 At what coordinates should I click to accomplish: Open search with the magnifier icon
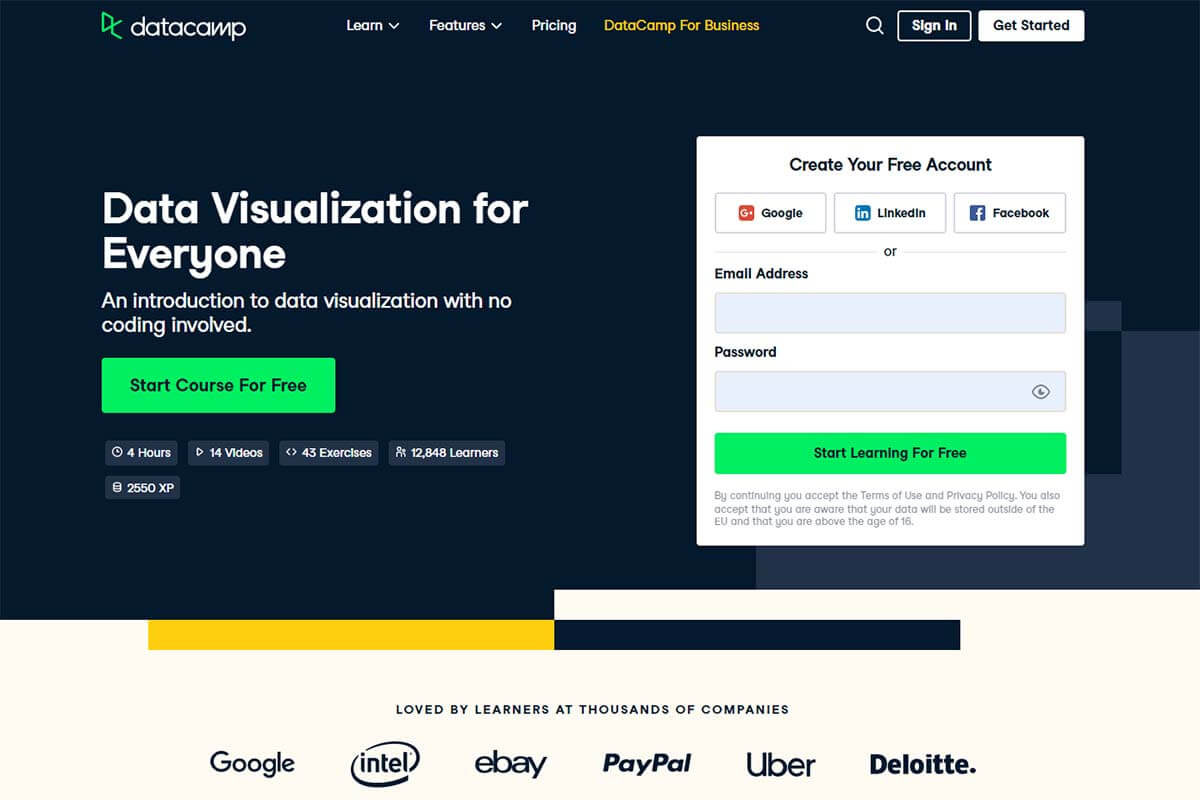pyautogui.click(x=875, y=26)
